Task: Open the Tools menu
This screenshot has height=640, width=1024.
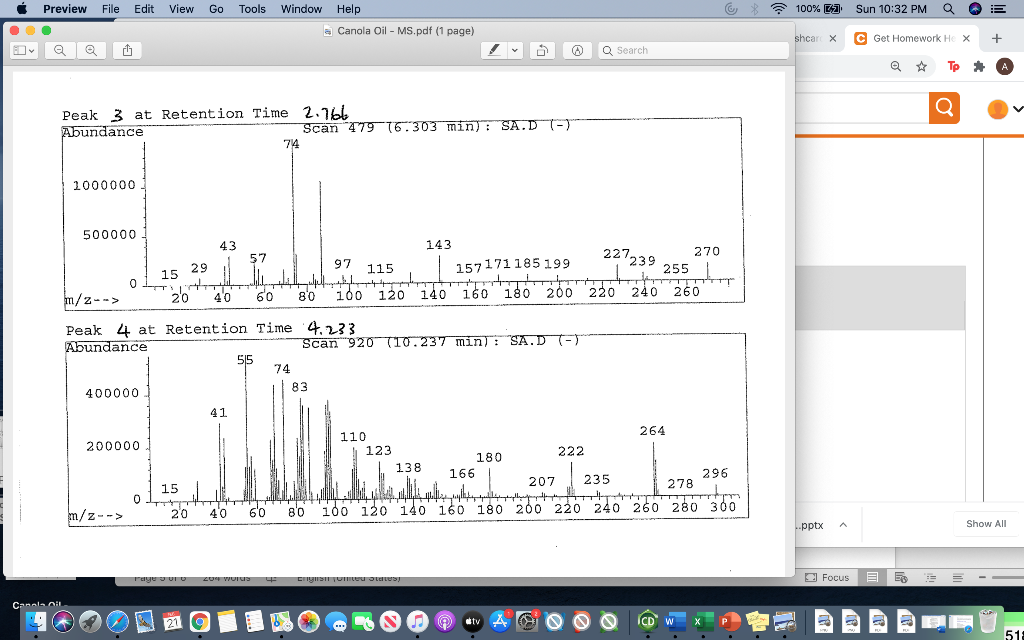Action: click(x=251, y=9)
